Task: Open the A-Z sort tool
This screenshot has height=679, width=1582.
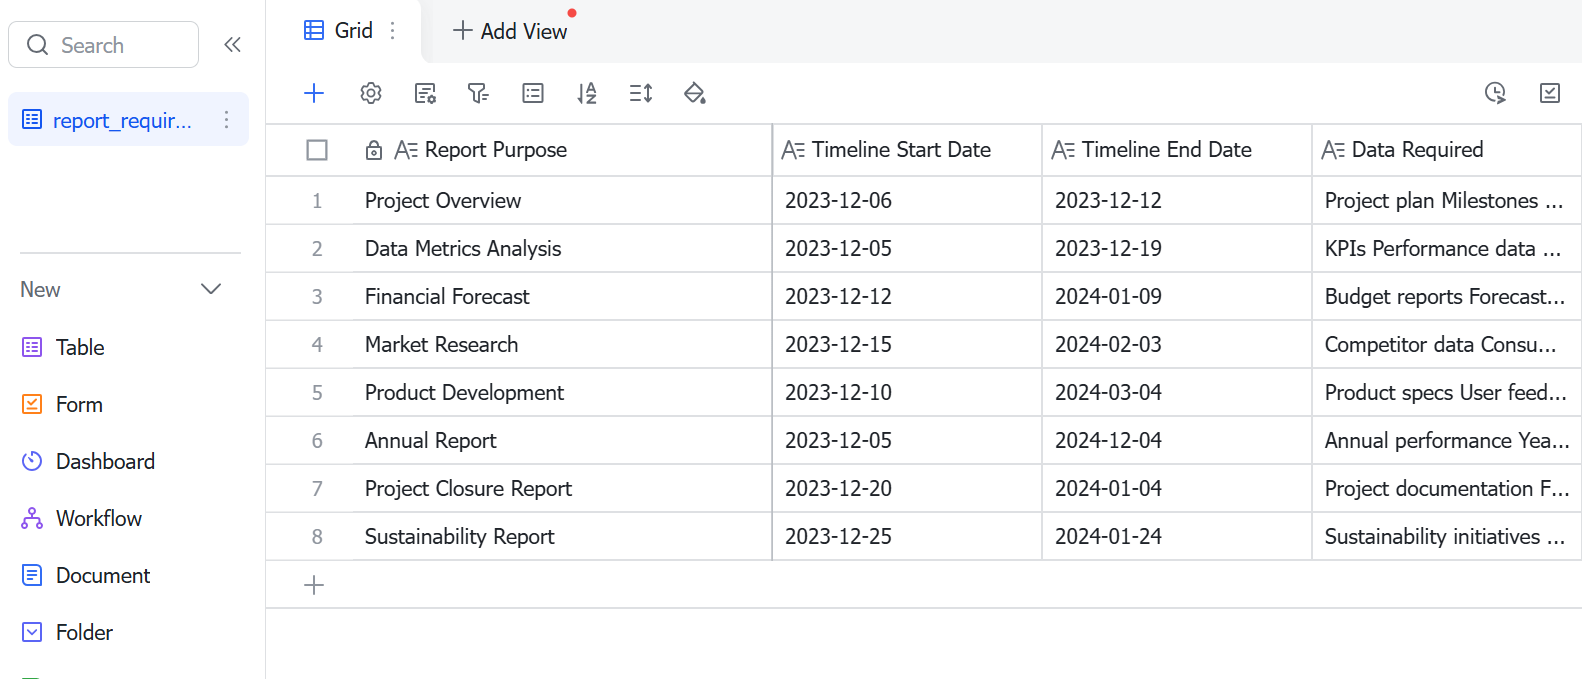Action: (x=587, y=93)
